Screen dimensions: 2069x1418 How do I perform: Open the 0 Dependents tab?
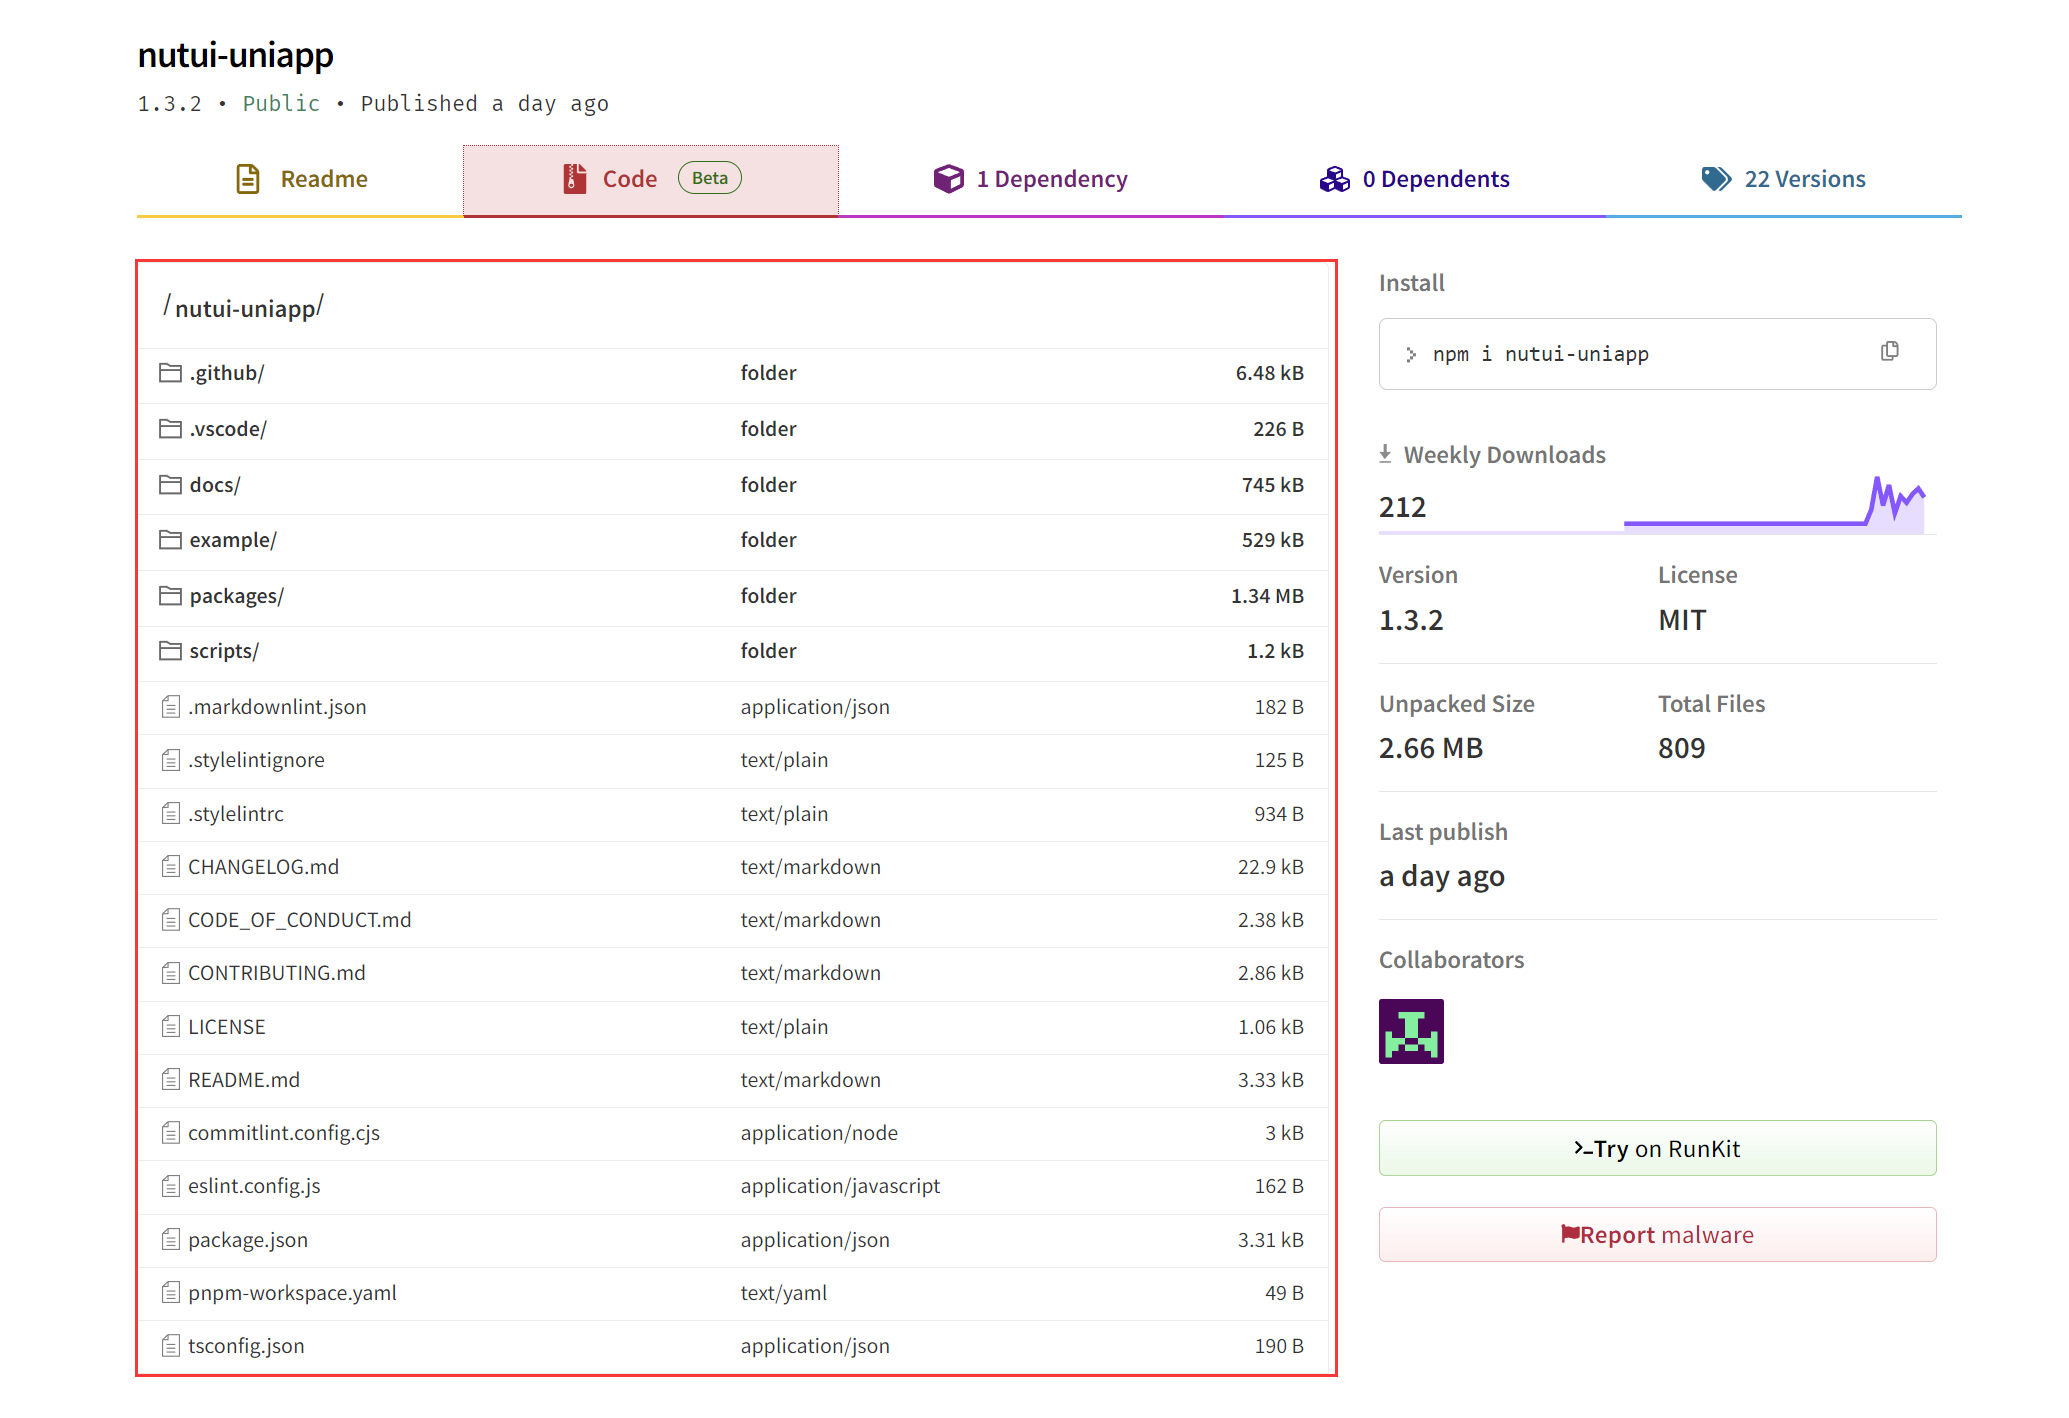[1436, 178]
